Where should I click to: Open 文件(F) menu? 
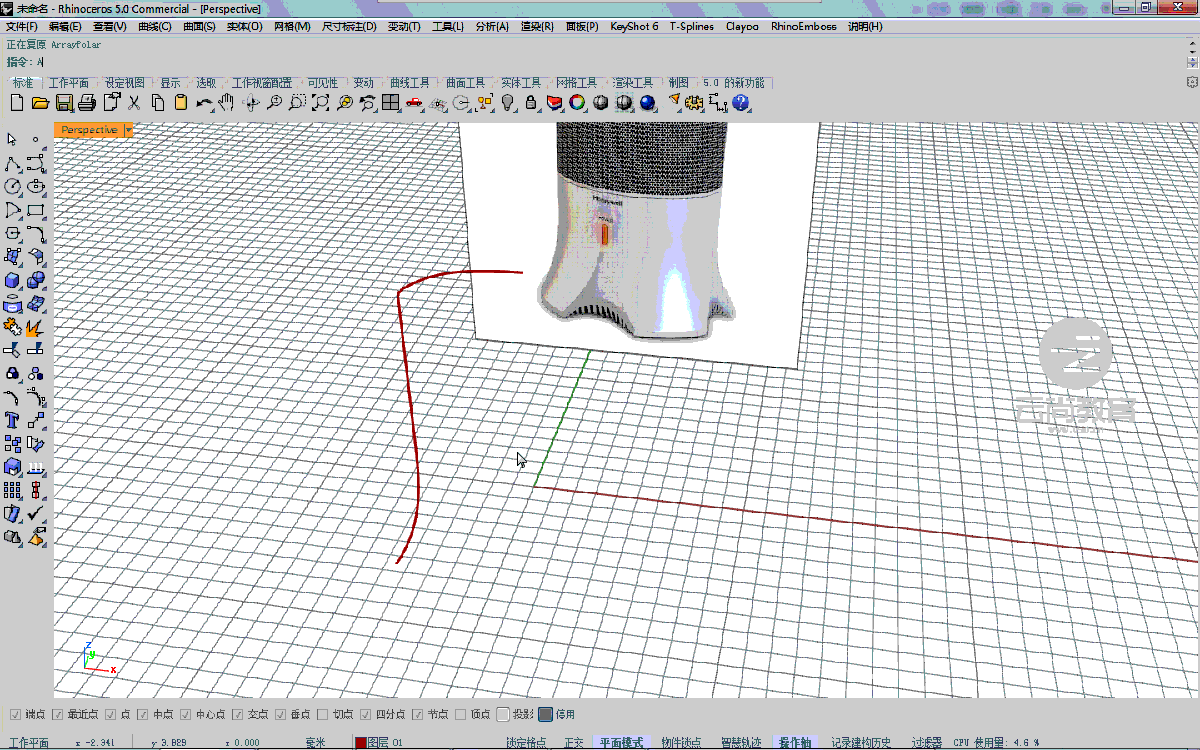click(x=22, y=26)
